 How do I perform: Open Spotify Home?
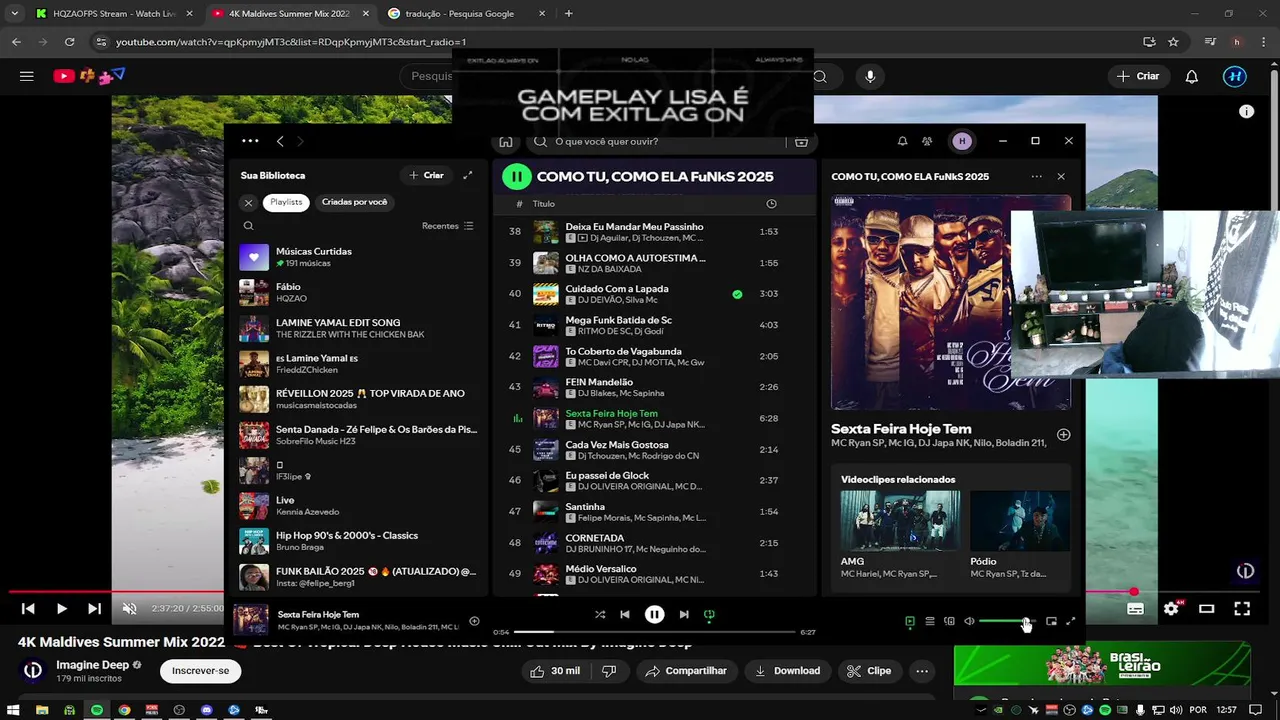(x=506, y=142)
